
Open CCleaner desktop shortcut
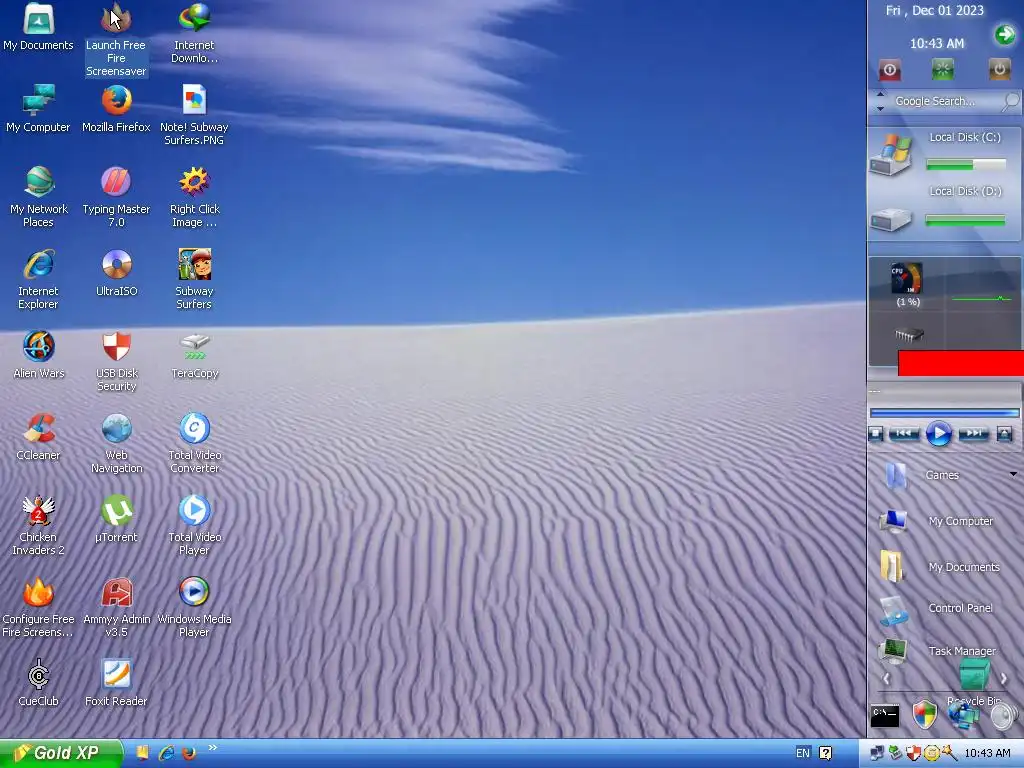tap(39, 436)
